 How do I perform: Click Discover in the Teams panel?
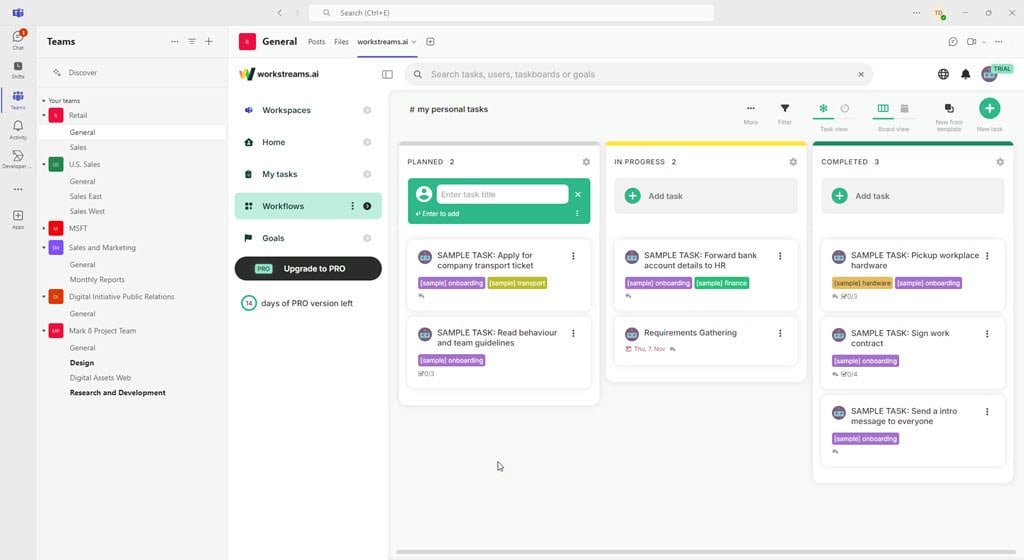coord(83,73)
